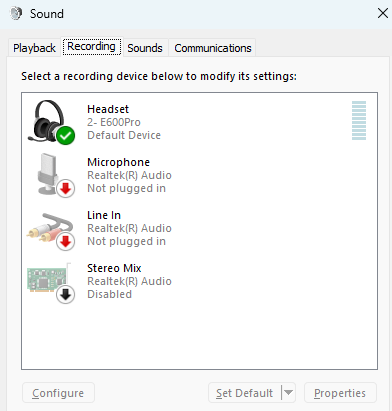
Task: Click the Sound speaker icon in title bar
Action: pyautogui.click(x=16, y=14)
